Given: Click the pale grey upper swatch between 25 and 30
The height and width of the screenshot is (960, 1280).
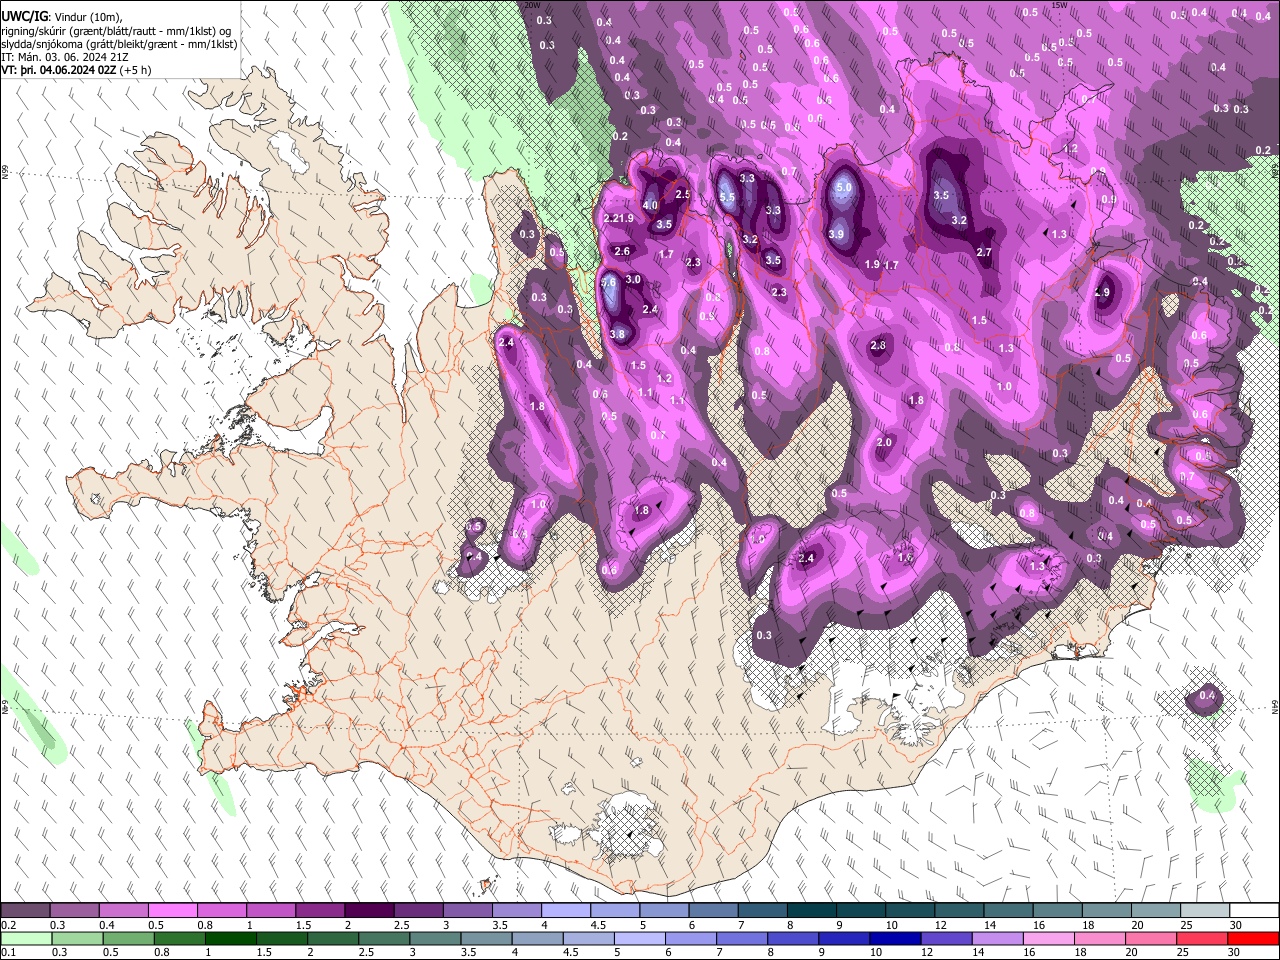Looking at the screenshot, I should point(1204,911).
